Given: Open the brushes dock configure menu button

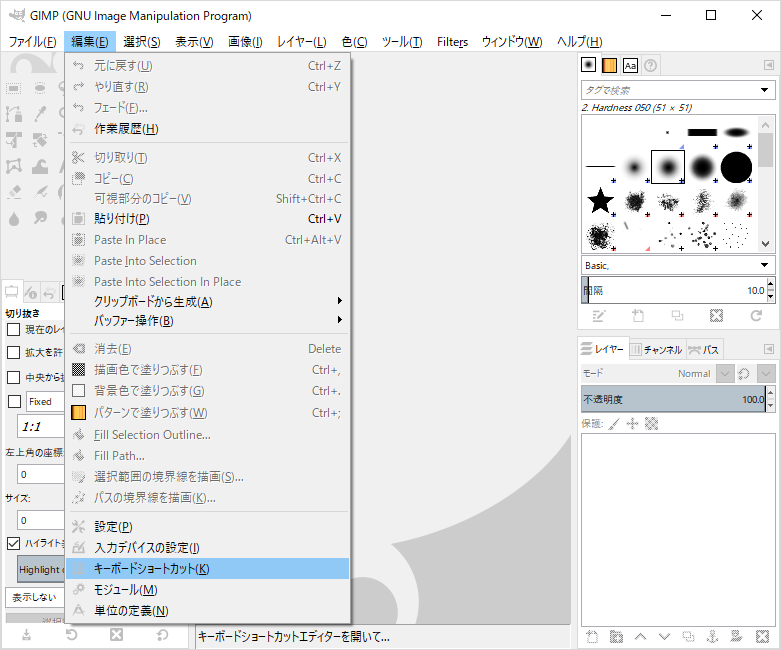Looking at the screenshot, I should pos(769,65).
